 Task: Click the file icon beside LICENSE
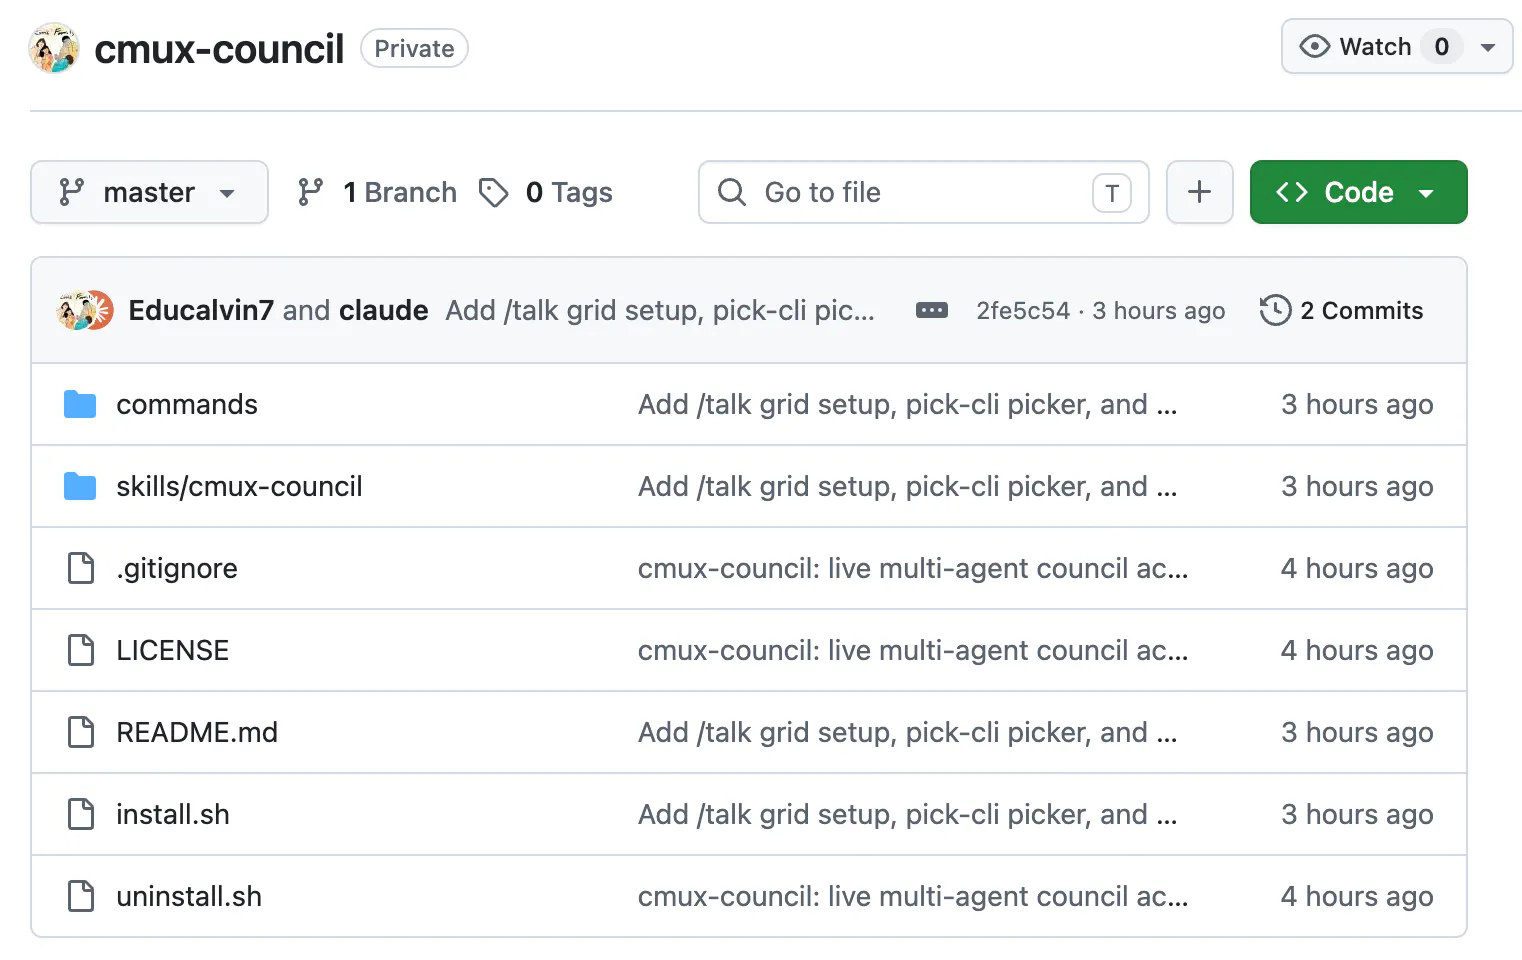click(x=80, y=650)
